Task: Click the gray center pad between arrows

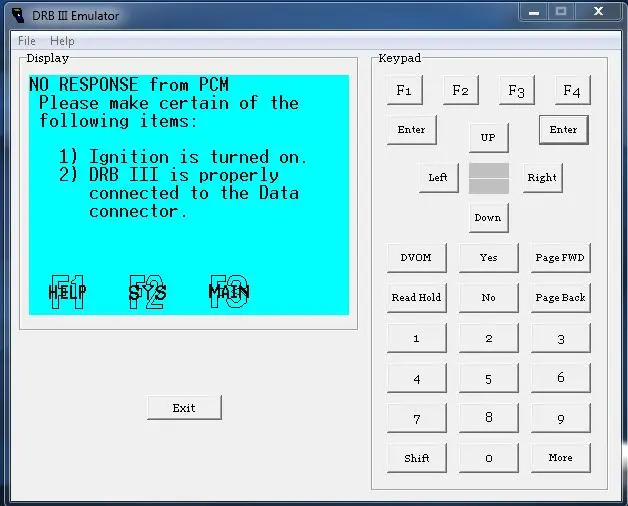Action: (x=489, y=178)
